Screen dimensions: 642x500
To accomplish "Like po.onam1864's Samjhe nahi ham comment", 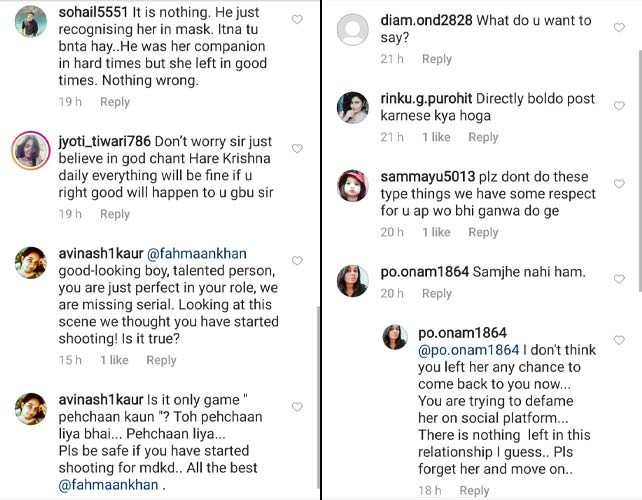I will coord(619,279).
